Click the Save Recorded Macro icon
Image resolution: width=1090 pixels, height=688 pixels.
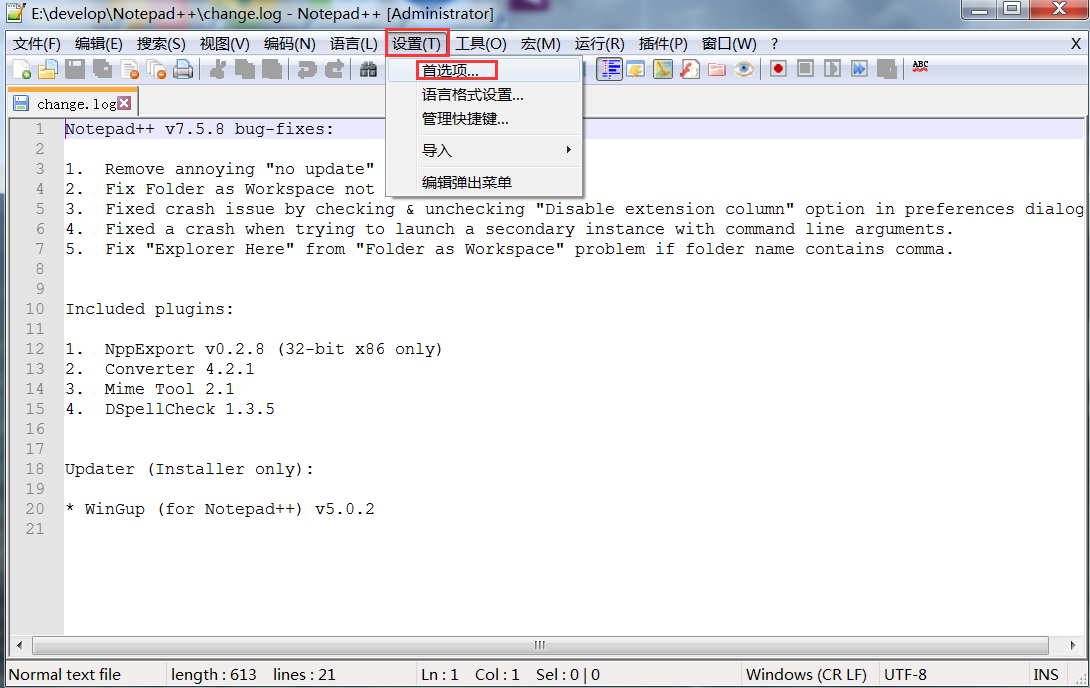coord(886,69)
